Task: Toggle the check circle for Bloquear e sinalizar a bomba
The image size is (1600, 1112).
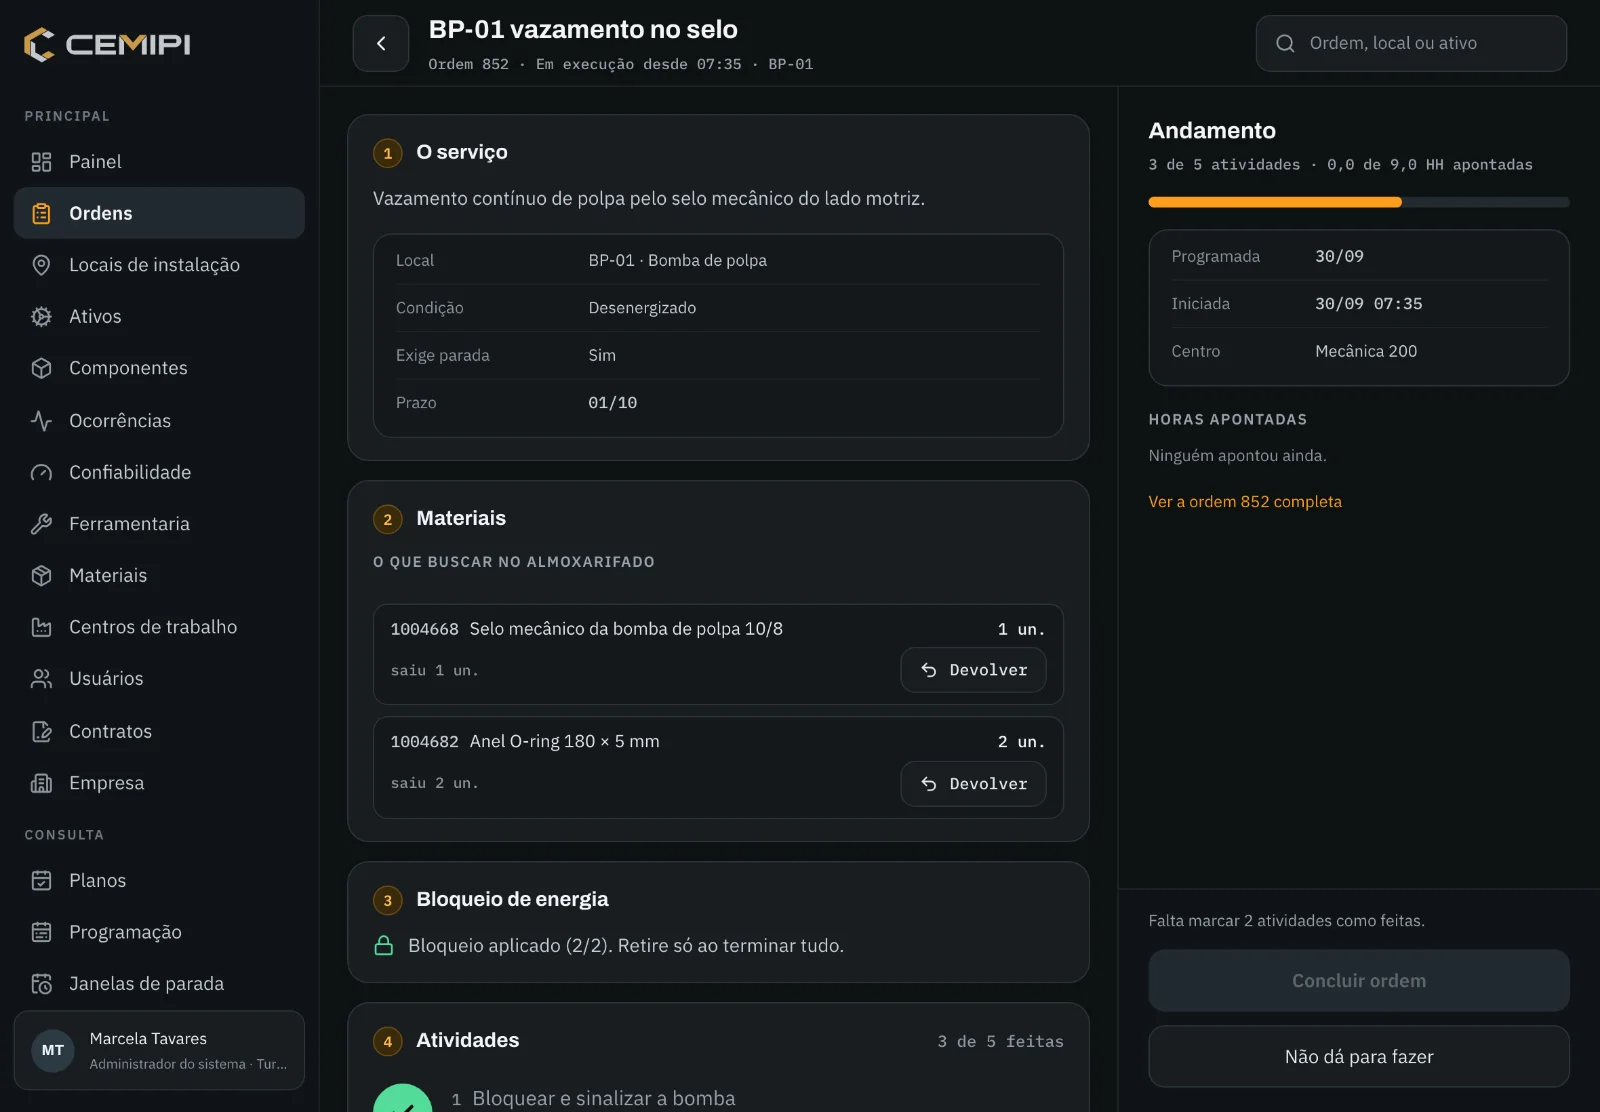Action: (x=402, y=1098)
